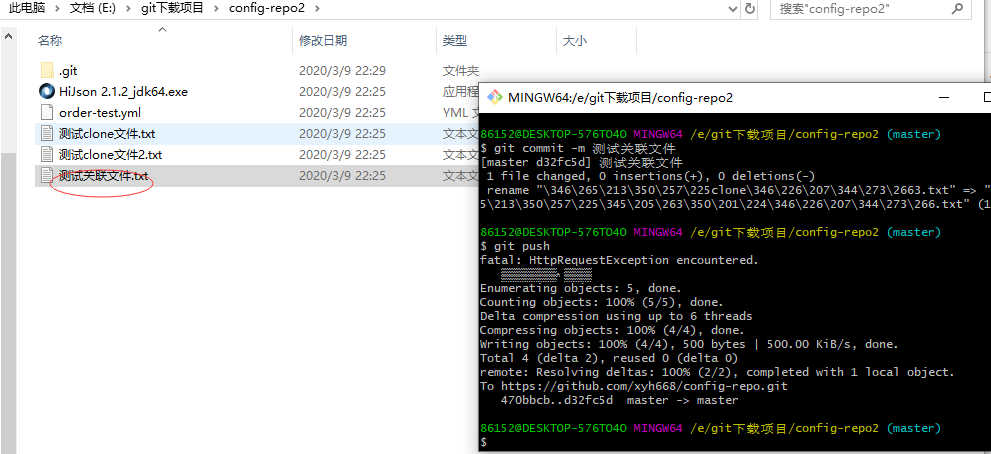Click the fatal HttpRequestException line in terminal

click(618, 260)
